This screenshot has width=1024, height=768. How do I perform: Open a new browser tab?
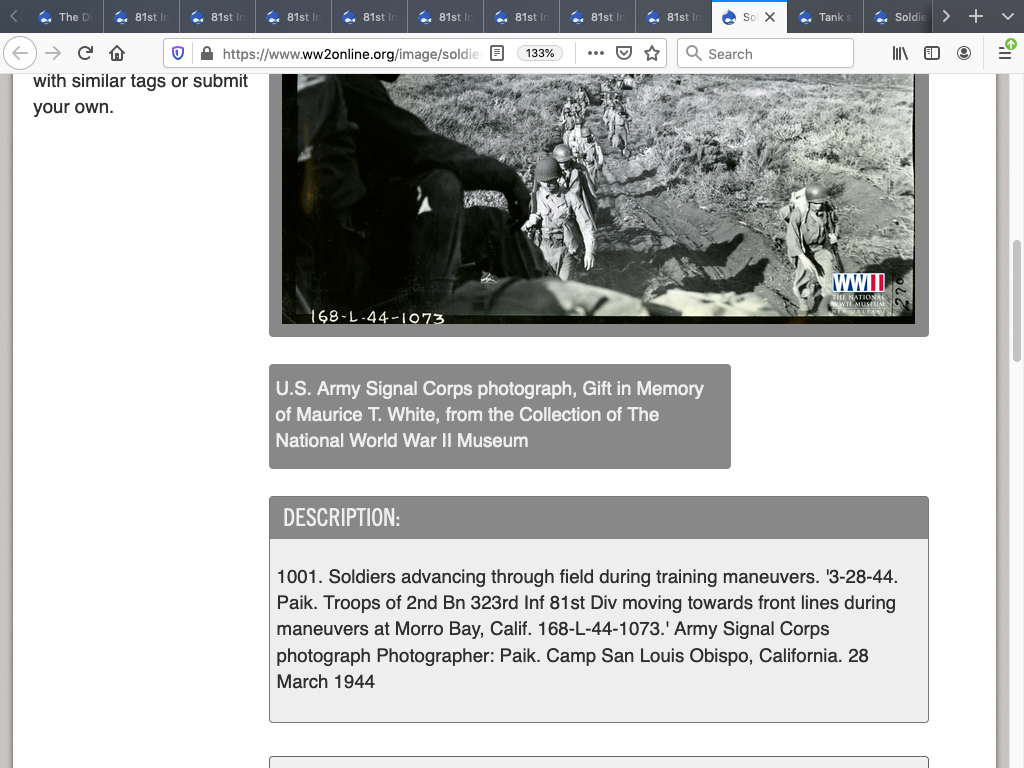pyautogui.click(x=976, y=17)
